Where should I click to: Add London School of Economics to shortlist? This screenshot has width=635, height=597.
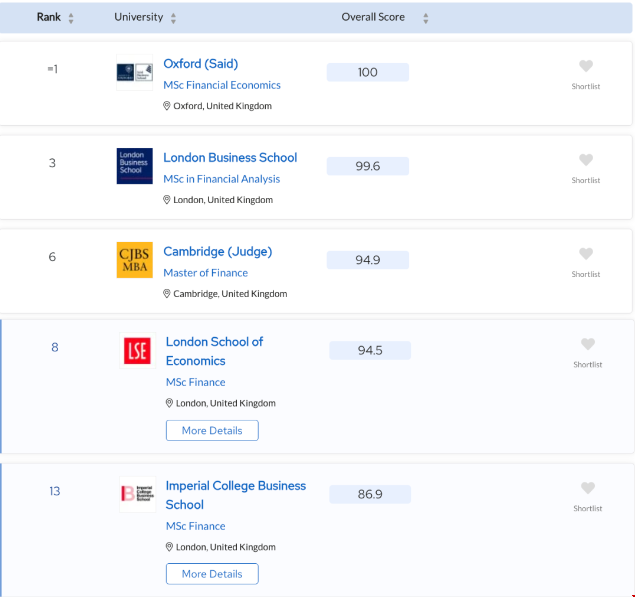[587, 345]
